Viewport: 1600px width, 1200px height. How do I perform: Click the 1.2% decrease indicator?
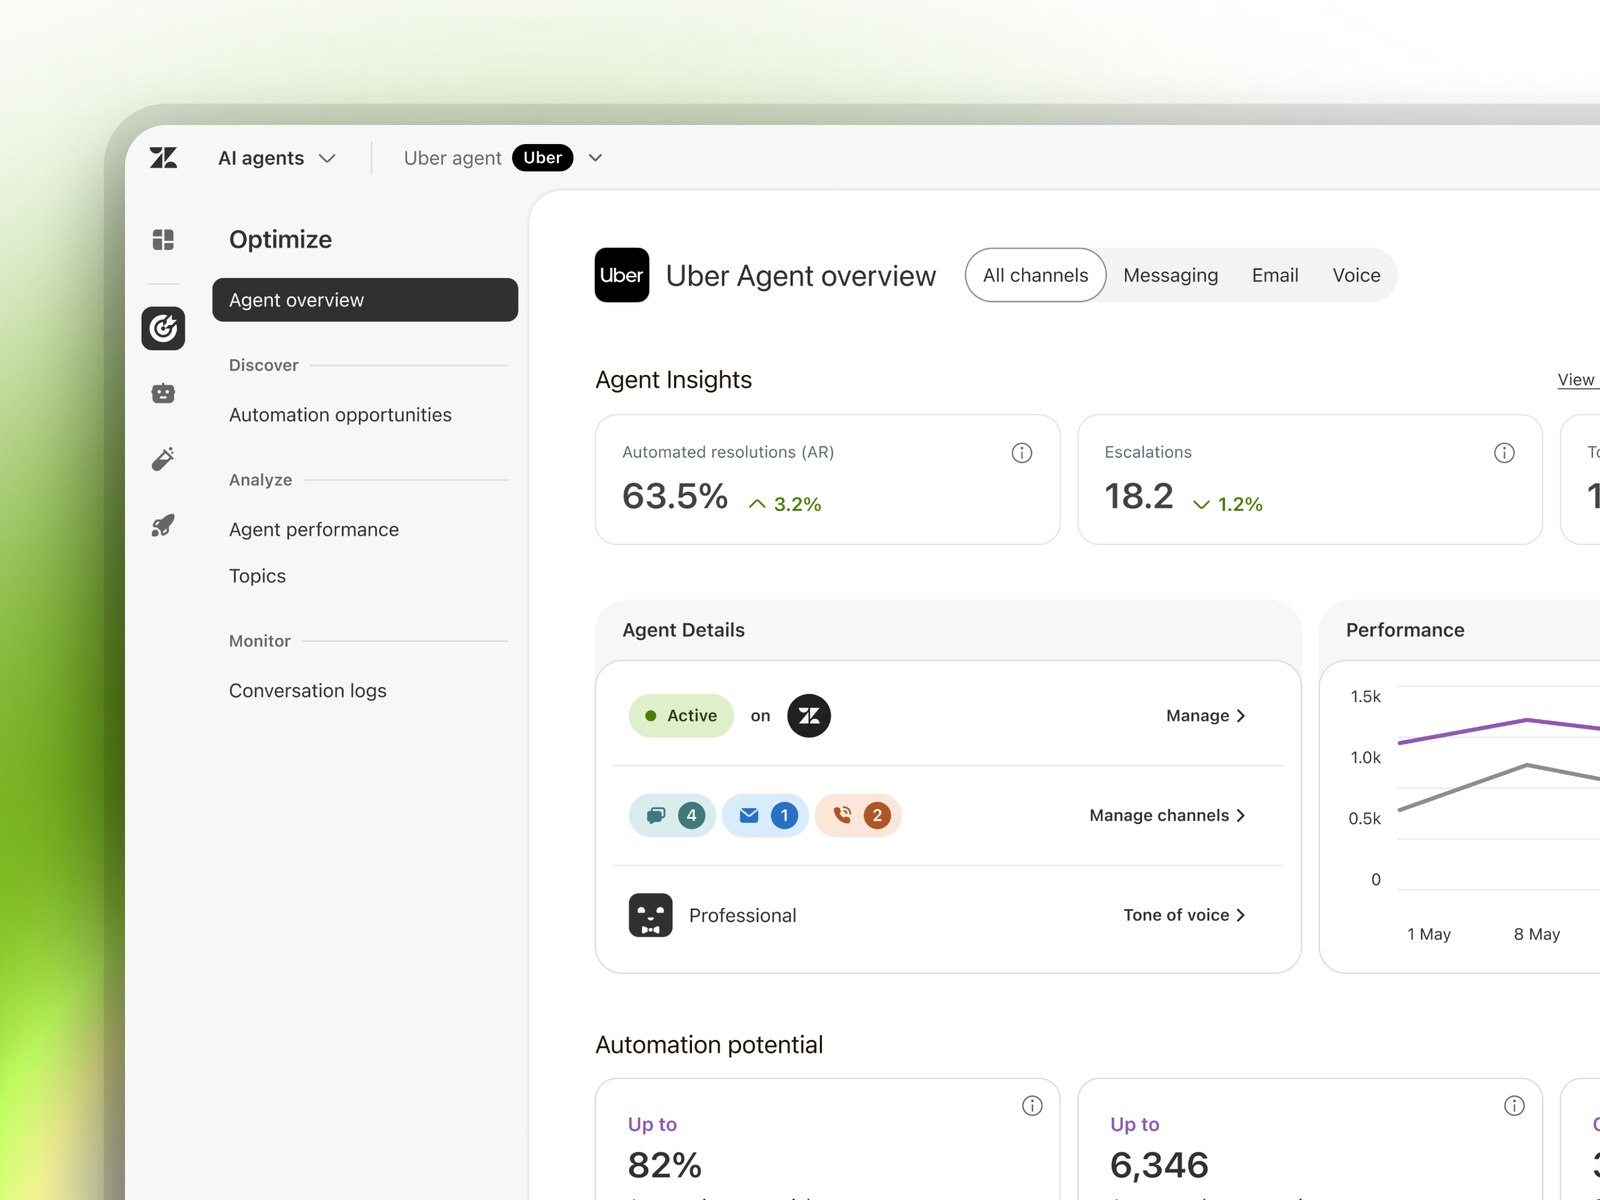pyautogui.click(x=1228, y=504)
